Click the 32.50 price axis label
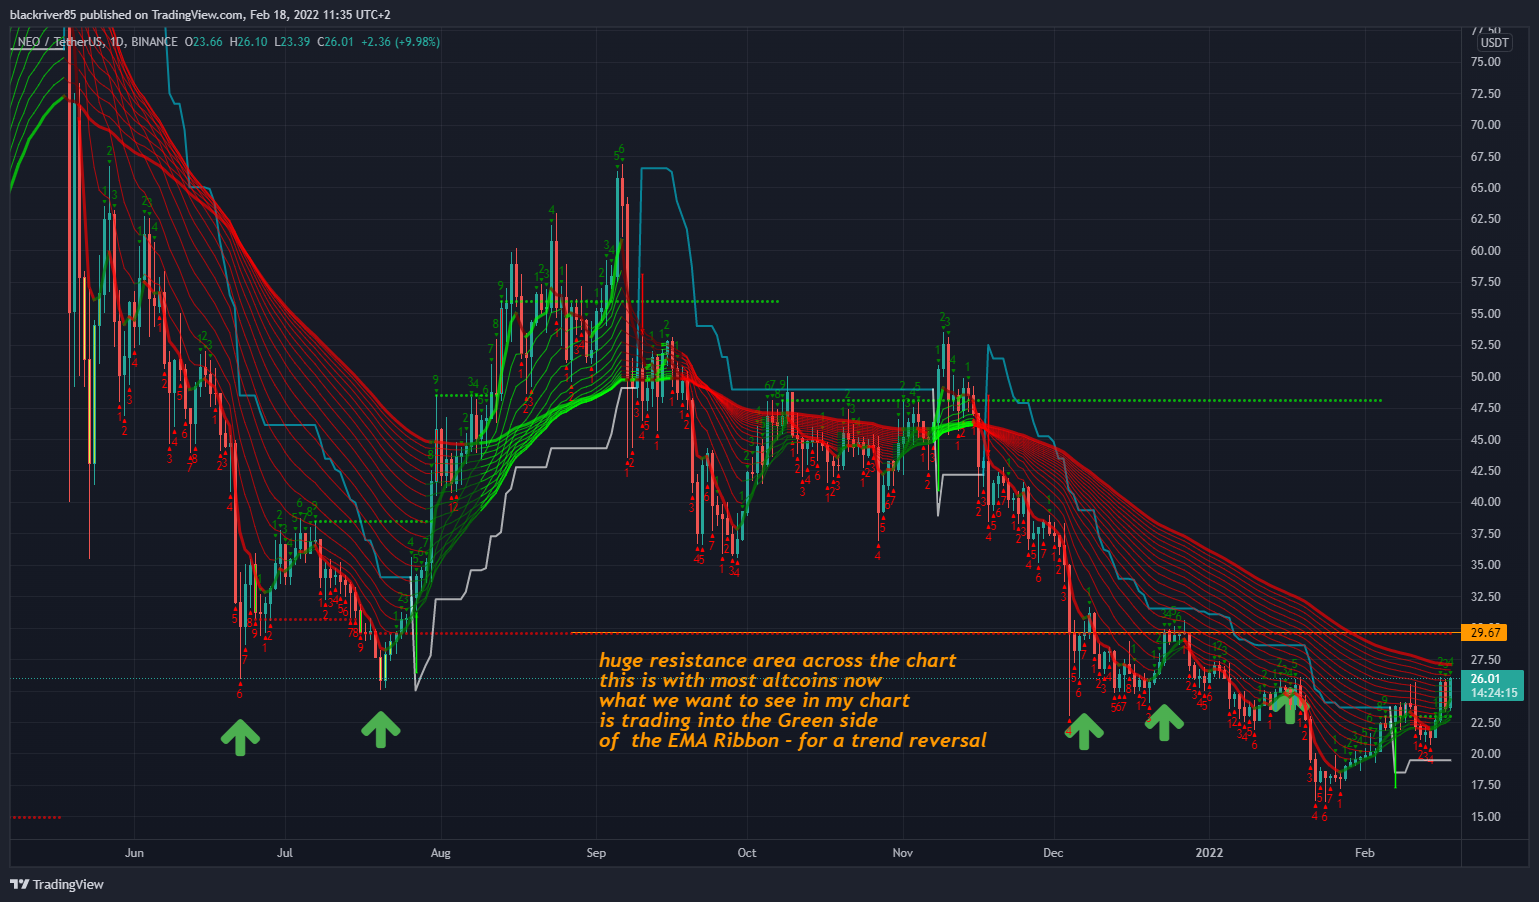Screen dimensions: 1539x902 coord(1486,597)
